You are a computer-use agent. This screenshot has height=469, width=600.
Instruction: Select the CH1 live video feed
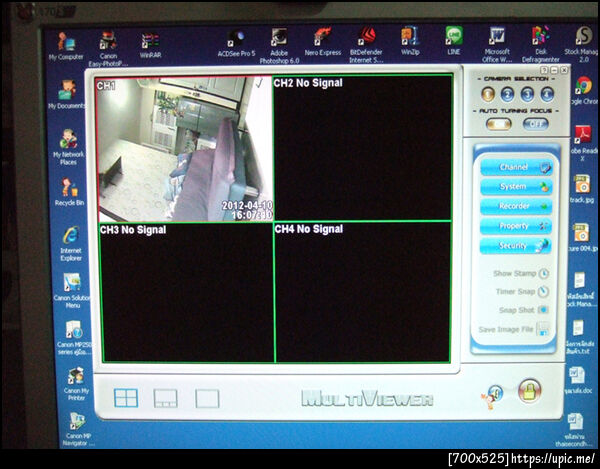click(x=184, y=149)
